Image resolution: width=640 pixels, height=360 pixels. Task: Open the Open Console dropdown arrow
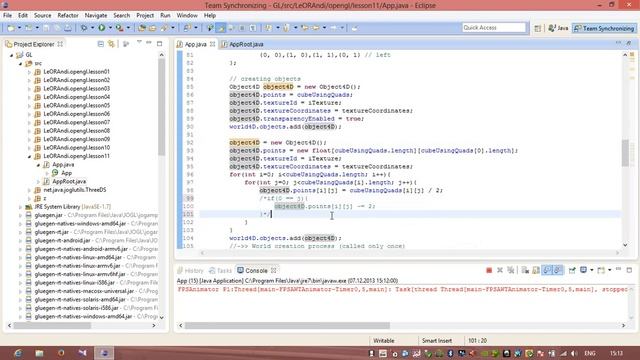609,270
